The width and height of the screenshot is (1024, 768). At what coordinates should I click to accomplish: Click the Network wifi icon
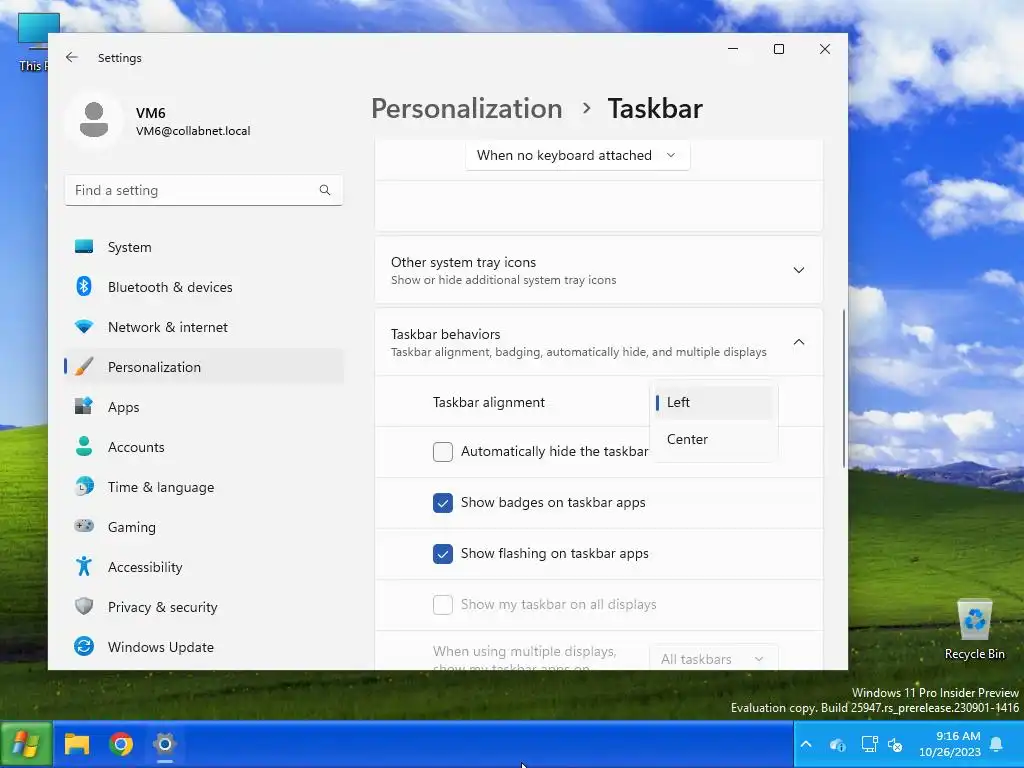click(x=84, y=327)
